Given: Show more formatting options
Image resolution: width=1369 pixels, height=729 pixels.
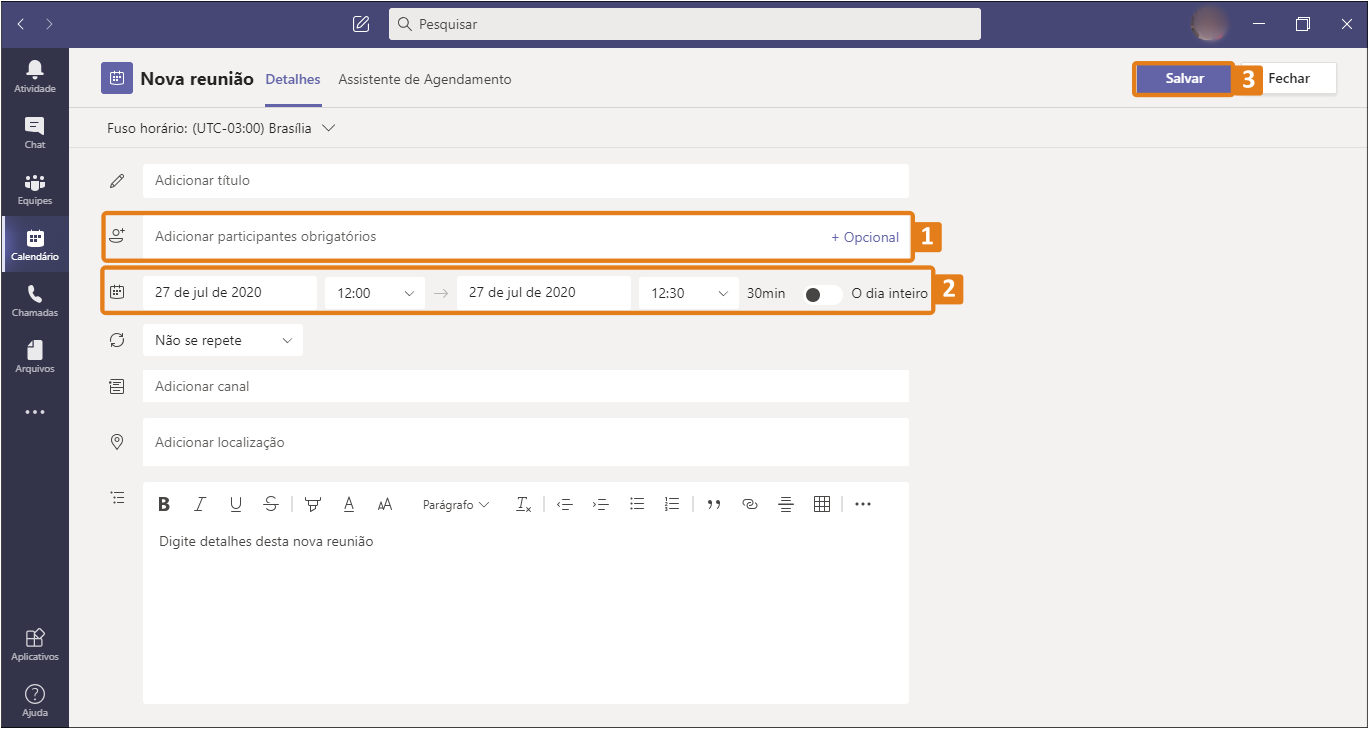Looking at the screenshot, I should [x=863, y=505].
